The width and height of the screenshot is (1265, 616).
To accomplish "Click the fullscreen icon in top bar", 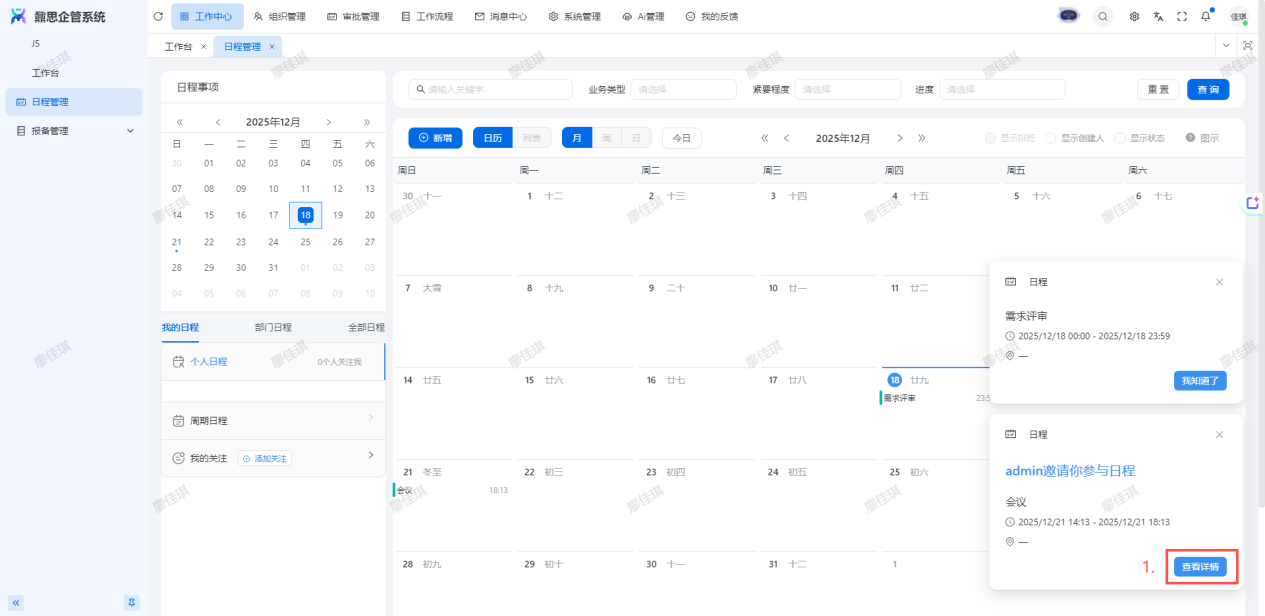I will pos(1182,16).
